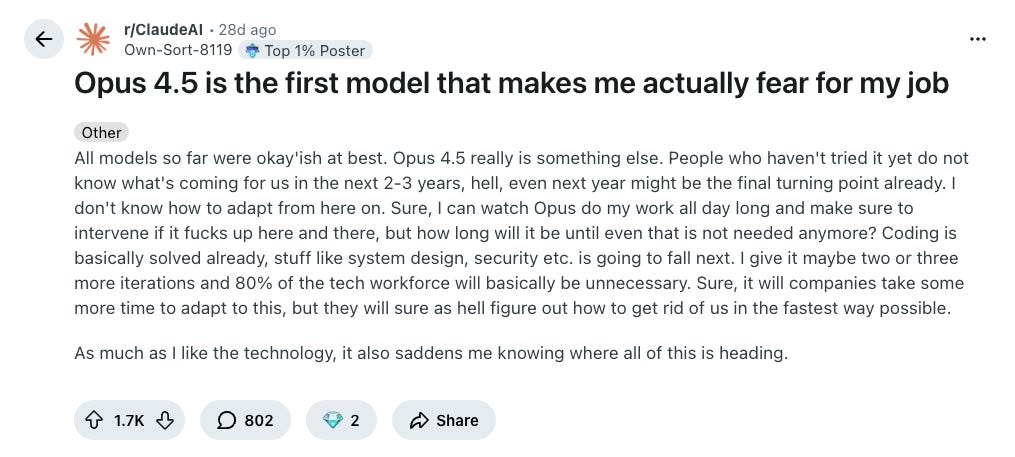The height and width of the screenshot is (457, 1015).
Task: Click the diamond award icon
Action: coord(332,420)
